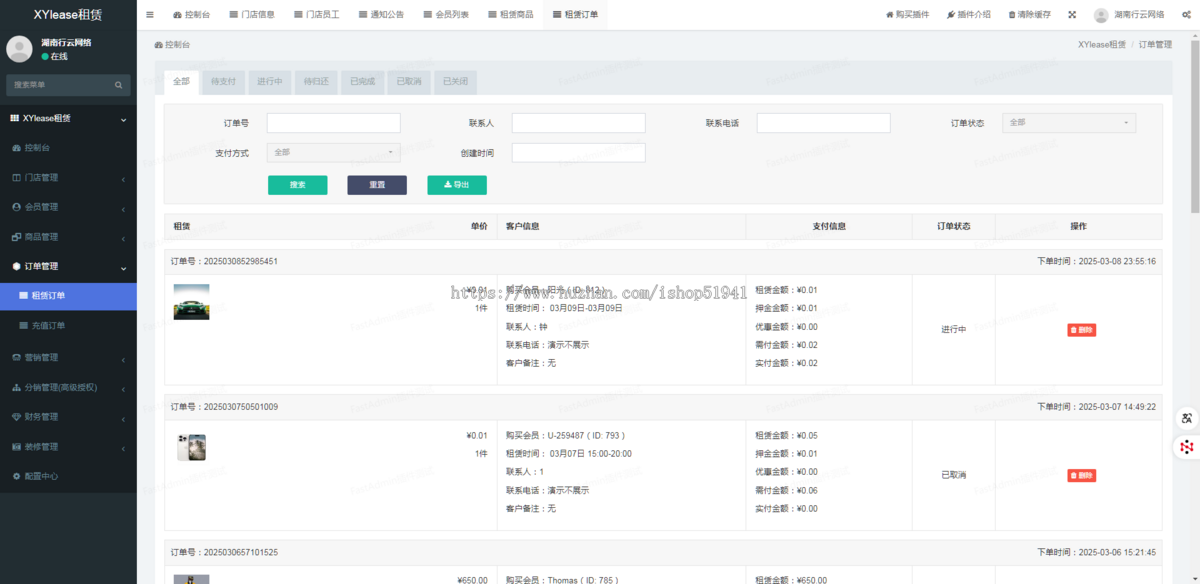Delete order 2025030750501009 via 删除 button
The width and height of the screenshot is (1200, 584).
click(1081, 475)
